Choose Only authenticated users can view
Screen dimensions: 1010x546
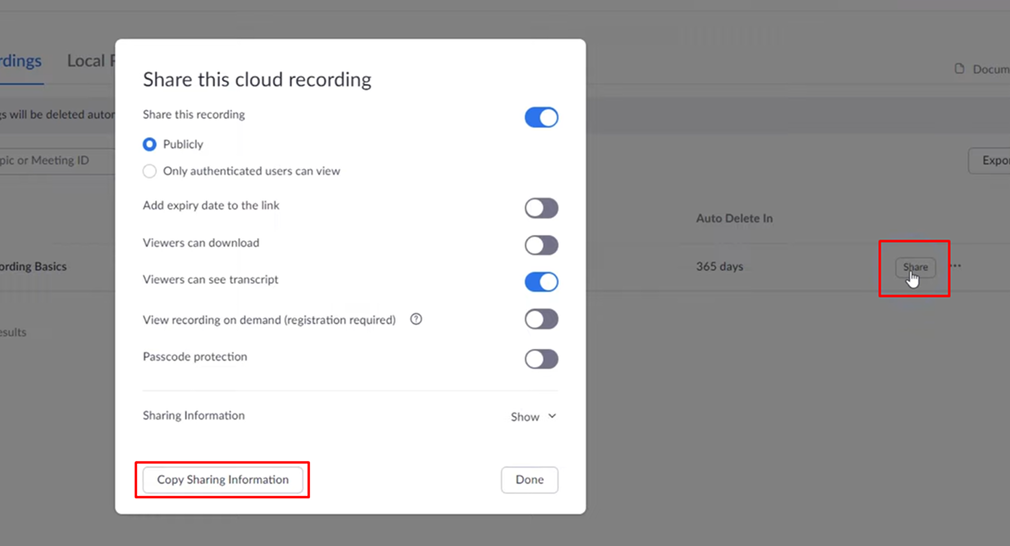click(150, 171)
